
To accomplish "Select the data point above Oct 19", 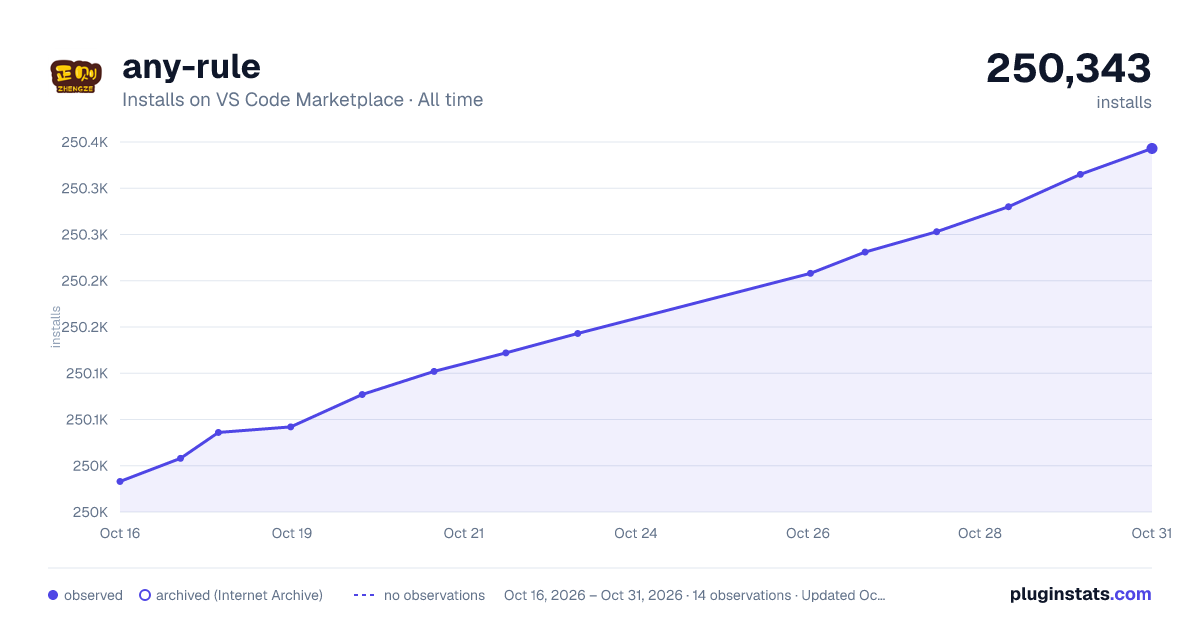I will coord(291,427).
